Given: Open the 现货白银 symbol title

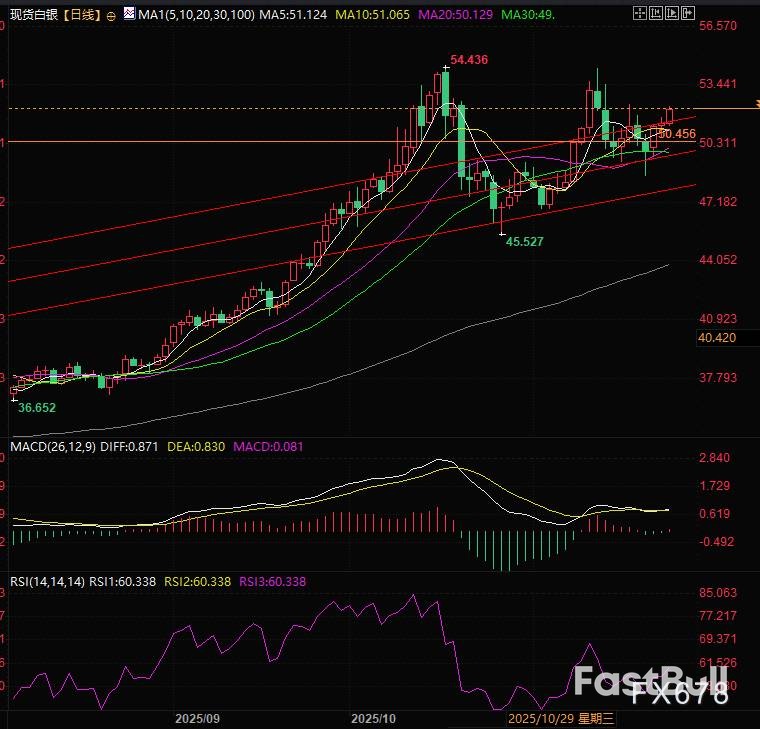Looking at the screenshot, I should click(35, 16).
